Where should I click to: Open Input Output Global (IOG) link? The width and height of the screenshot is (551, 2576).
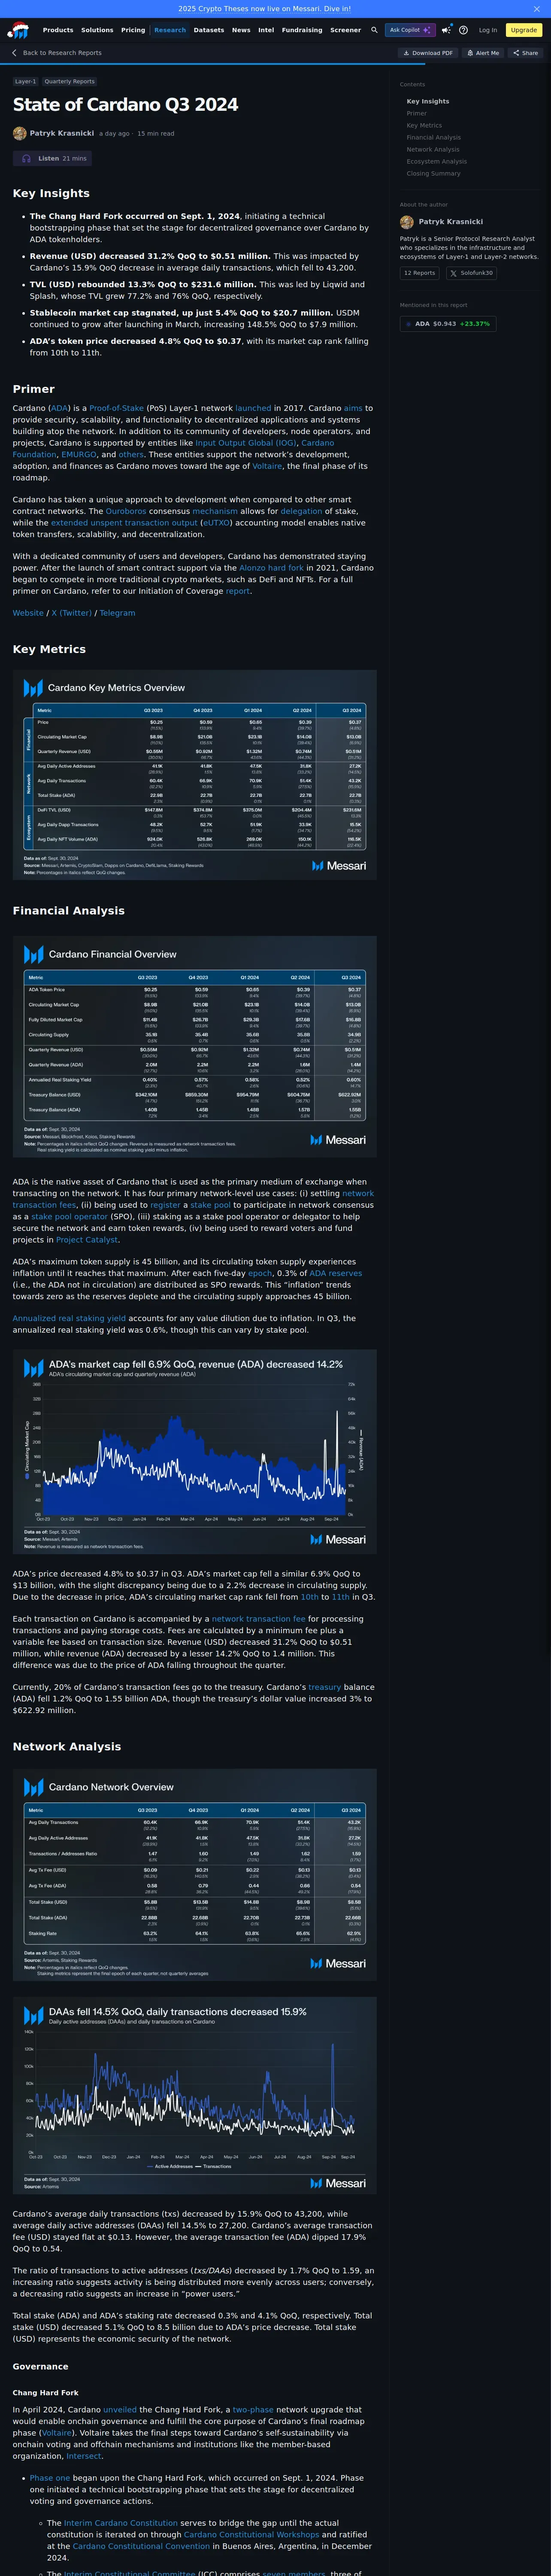click(245, 443)
